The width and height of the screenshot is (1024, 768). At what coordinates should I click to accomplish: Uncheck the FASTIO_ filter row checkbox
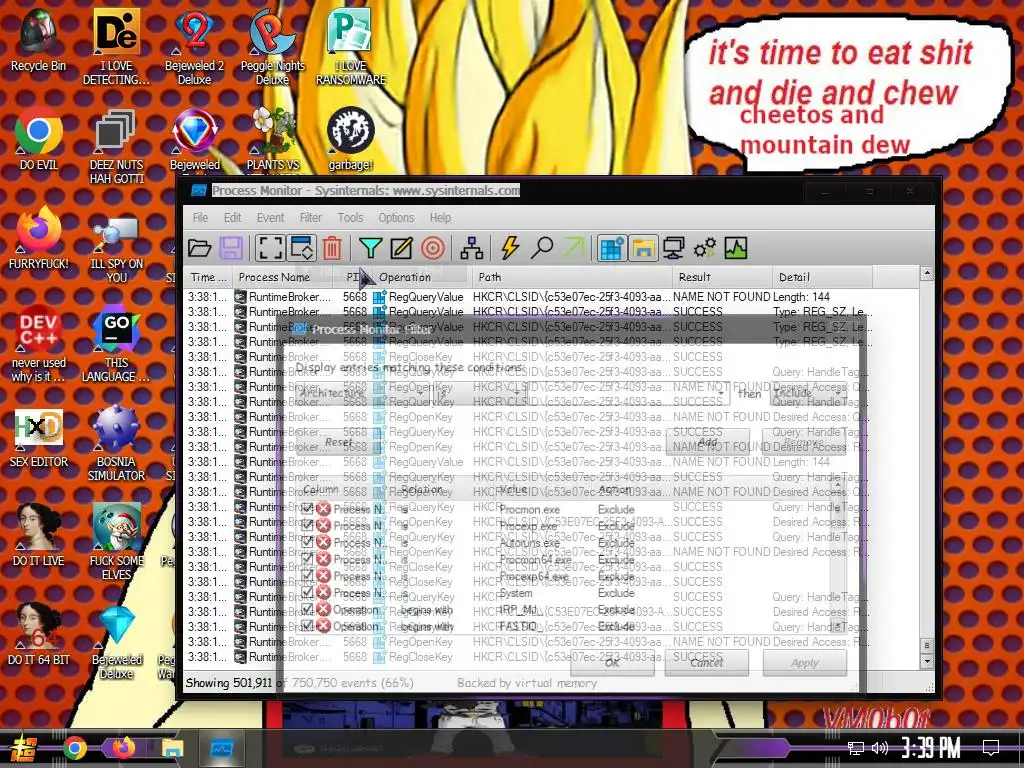307,626
